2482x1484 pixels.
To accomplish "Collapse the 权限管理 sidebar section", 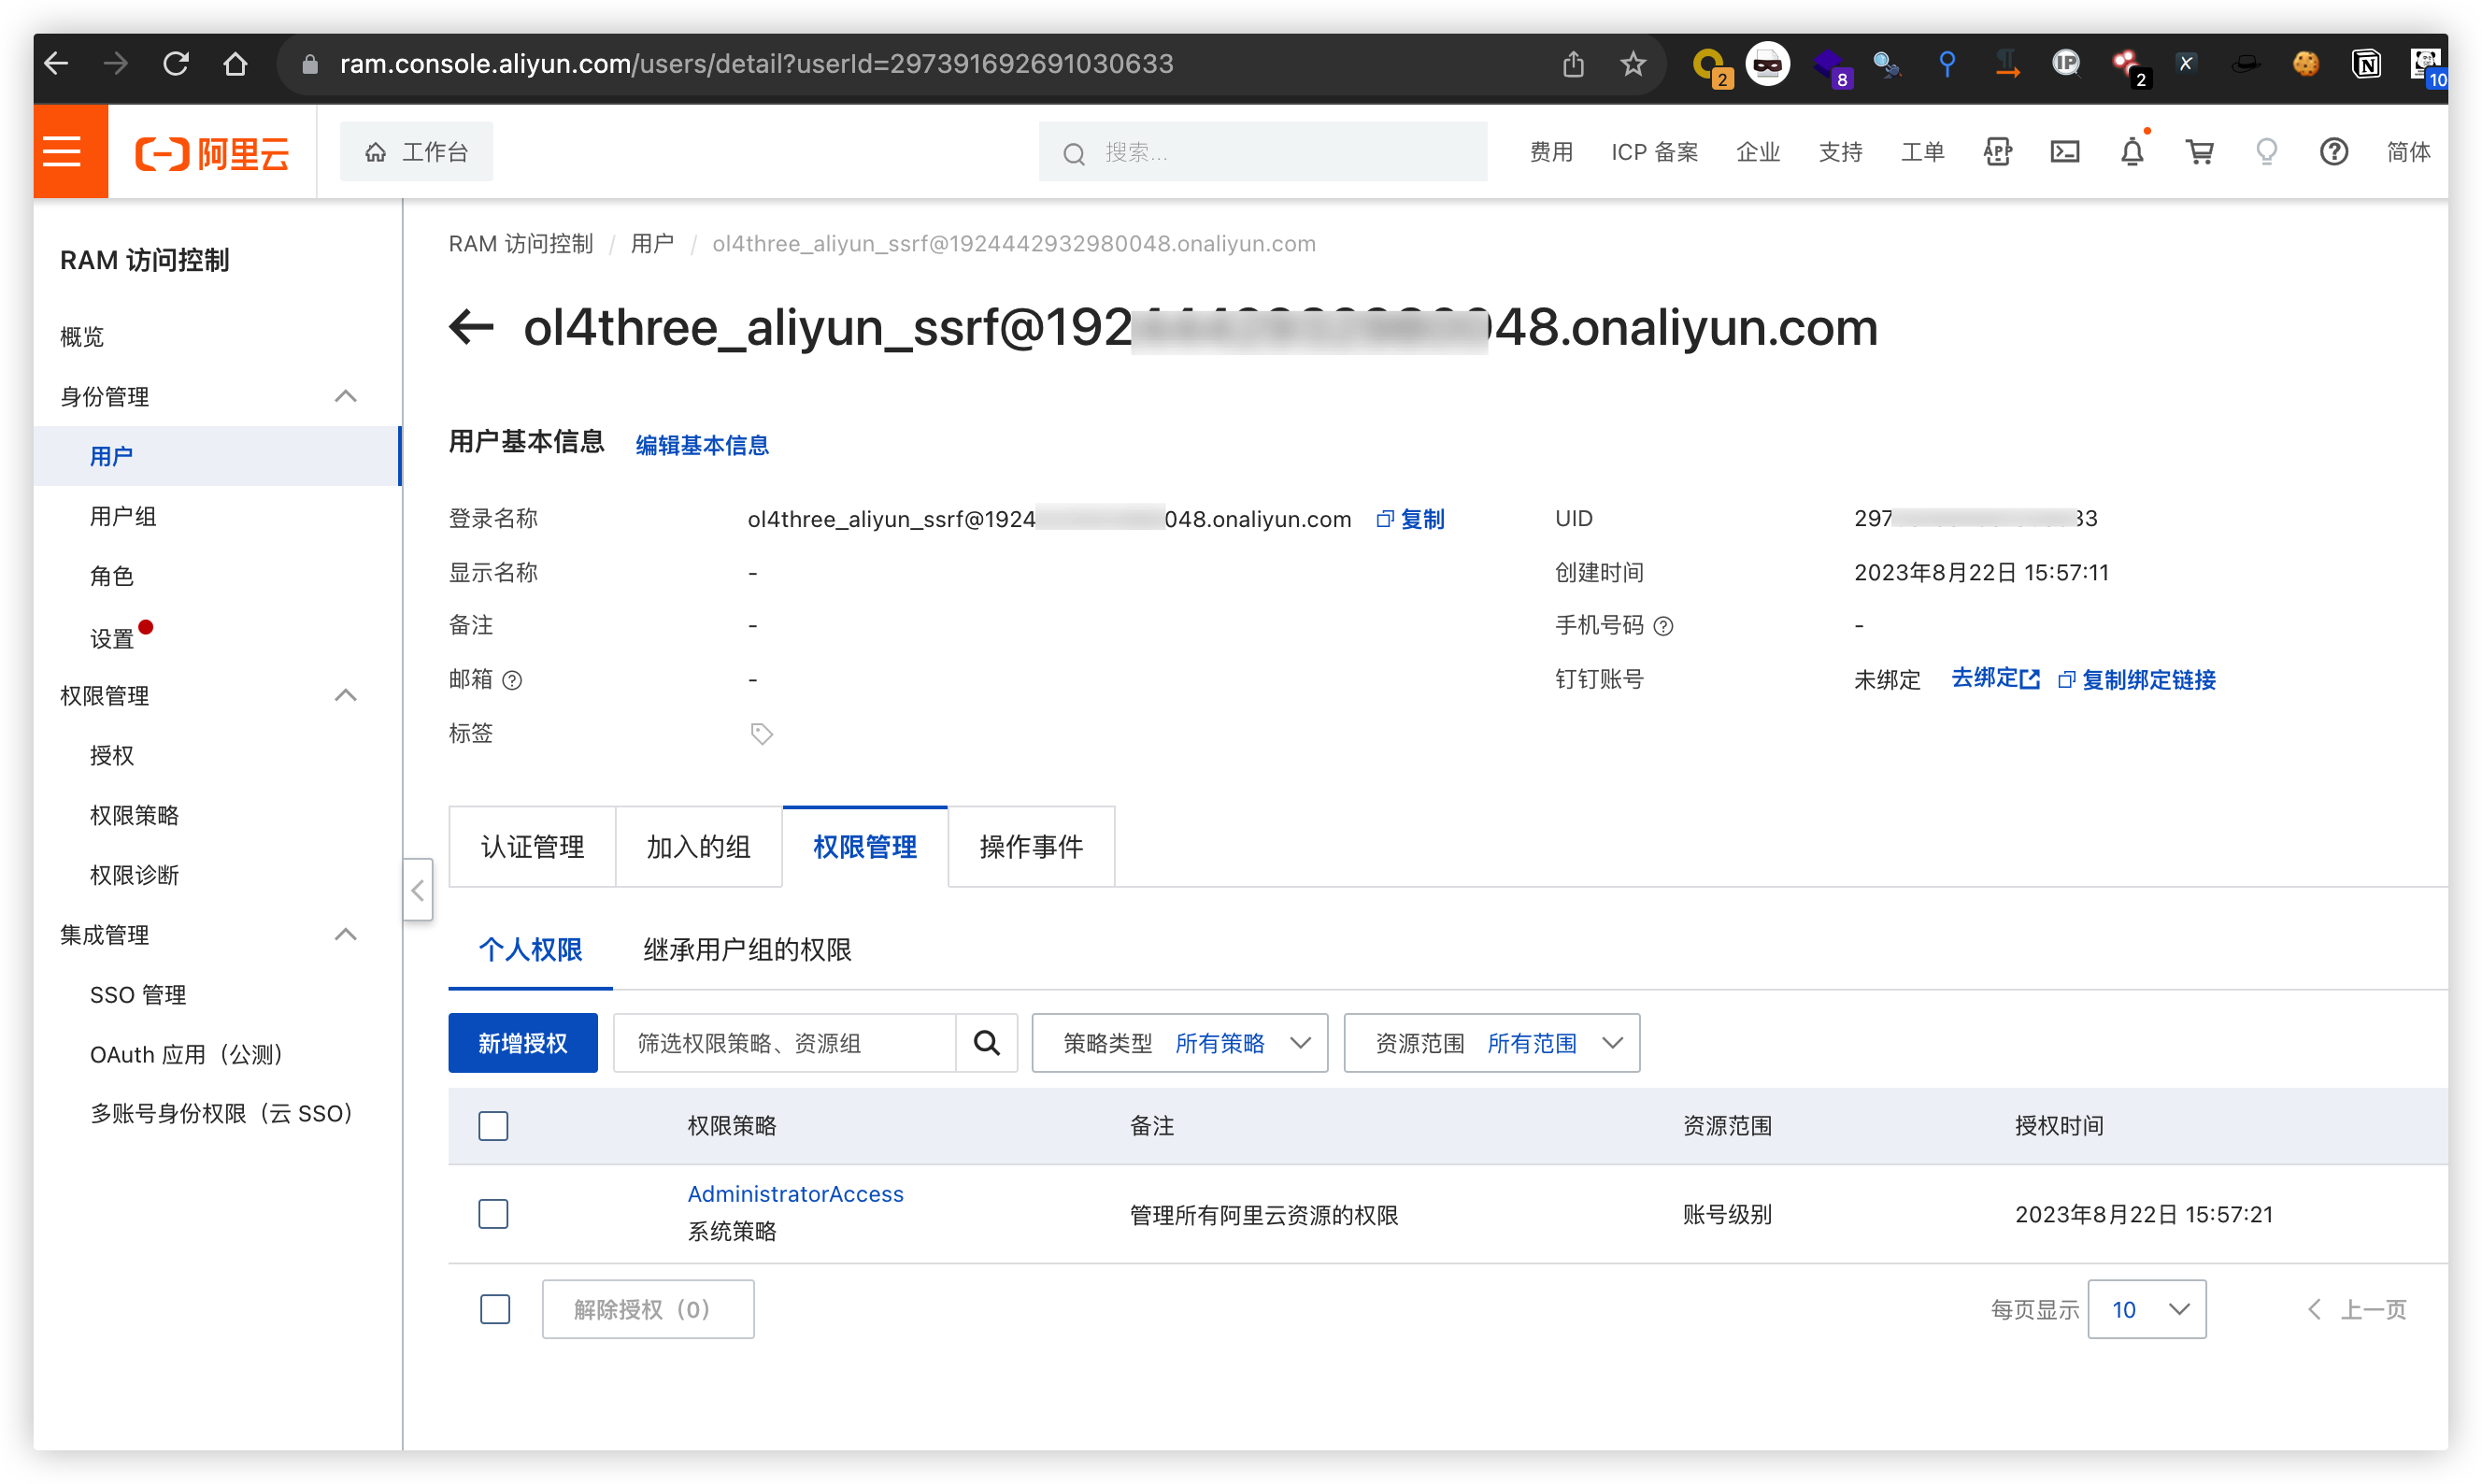I will click(x=345, y=696).
